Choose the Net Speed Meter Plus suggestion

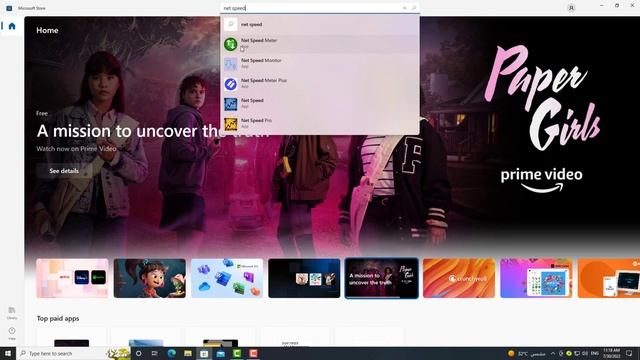320,84
